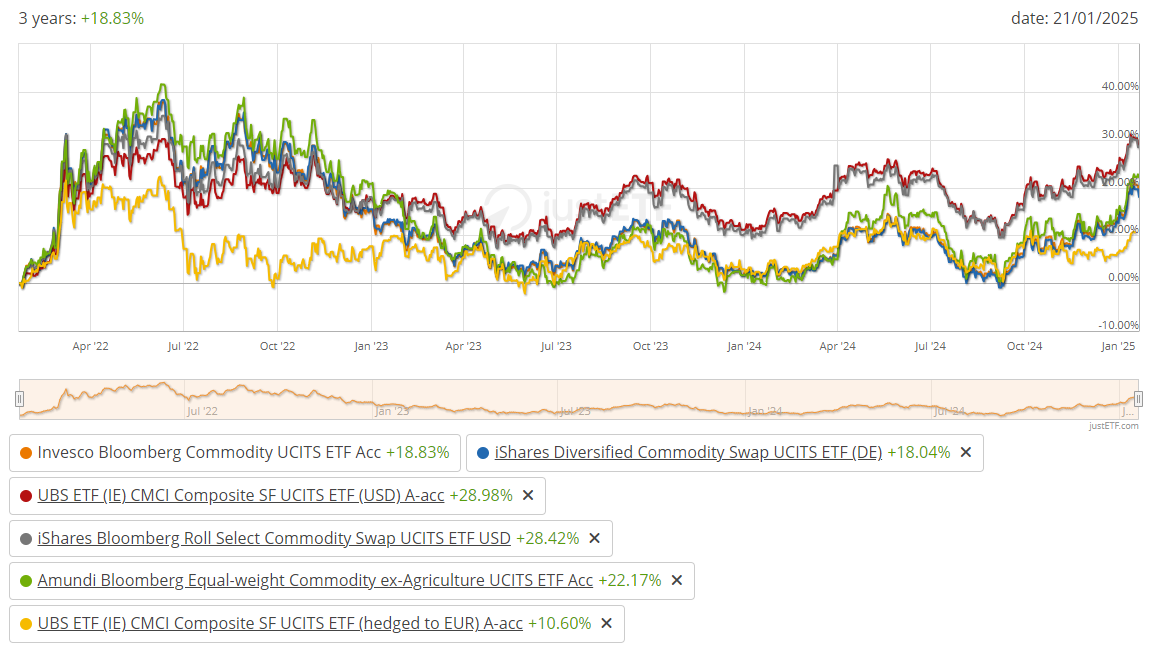Image resolution: width=1153 pixels, height=651 pixels.
Task: Click the orange Invesco Bloomberg color dot
Action: coord(26,453)
